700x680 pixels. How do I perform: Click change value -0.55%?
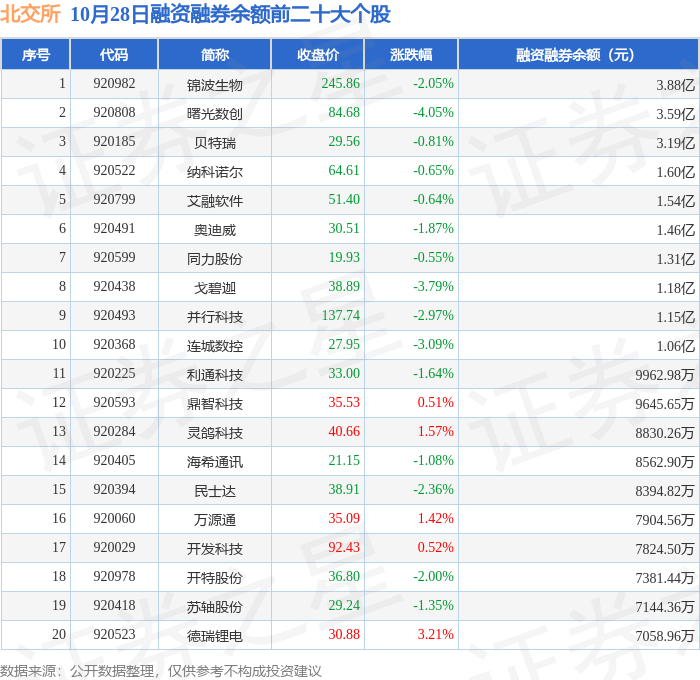tap(433, 258)
